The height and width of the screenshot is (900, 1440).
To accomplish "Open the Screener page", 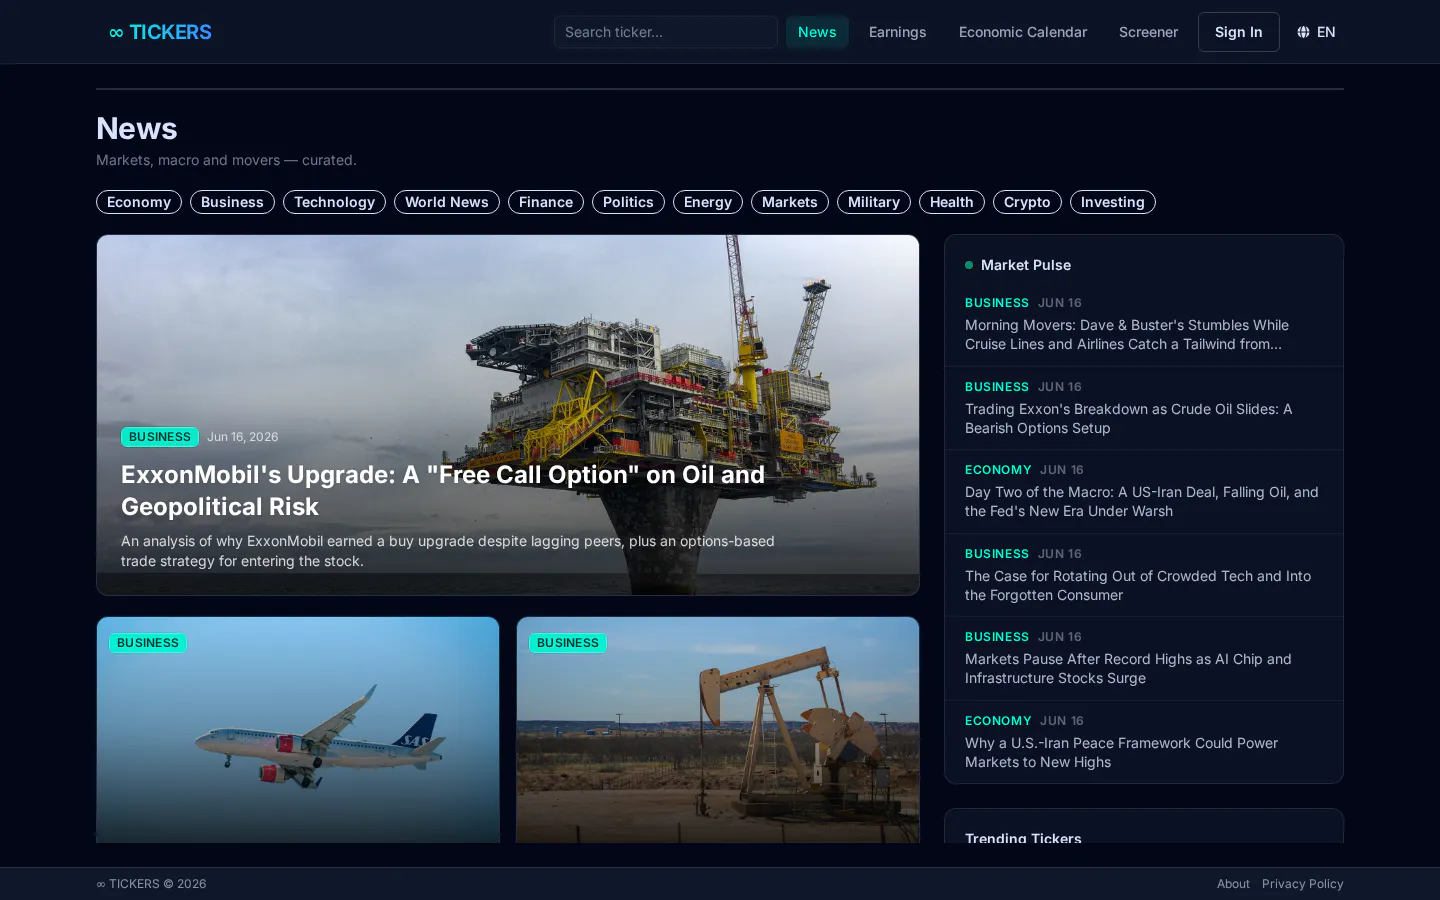I will 1148,32.
